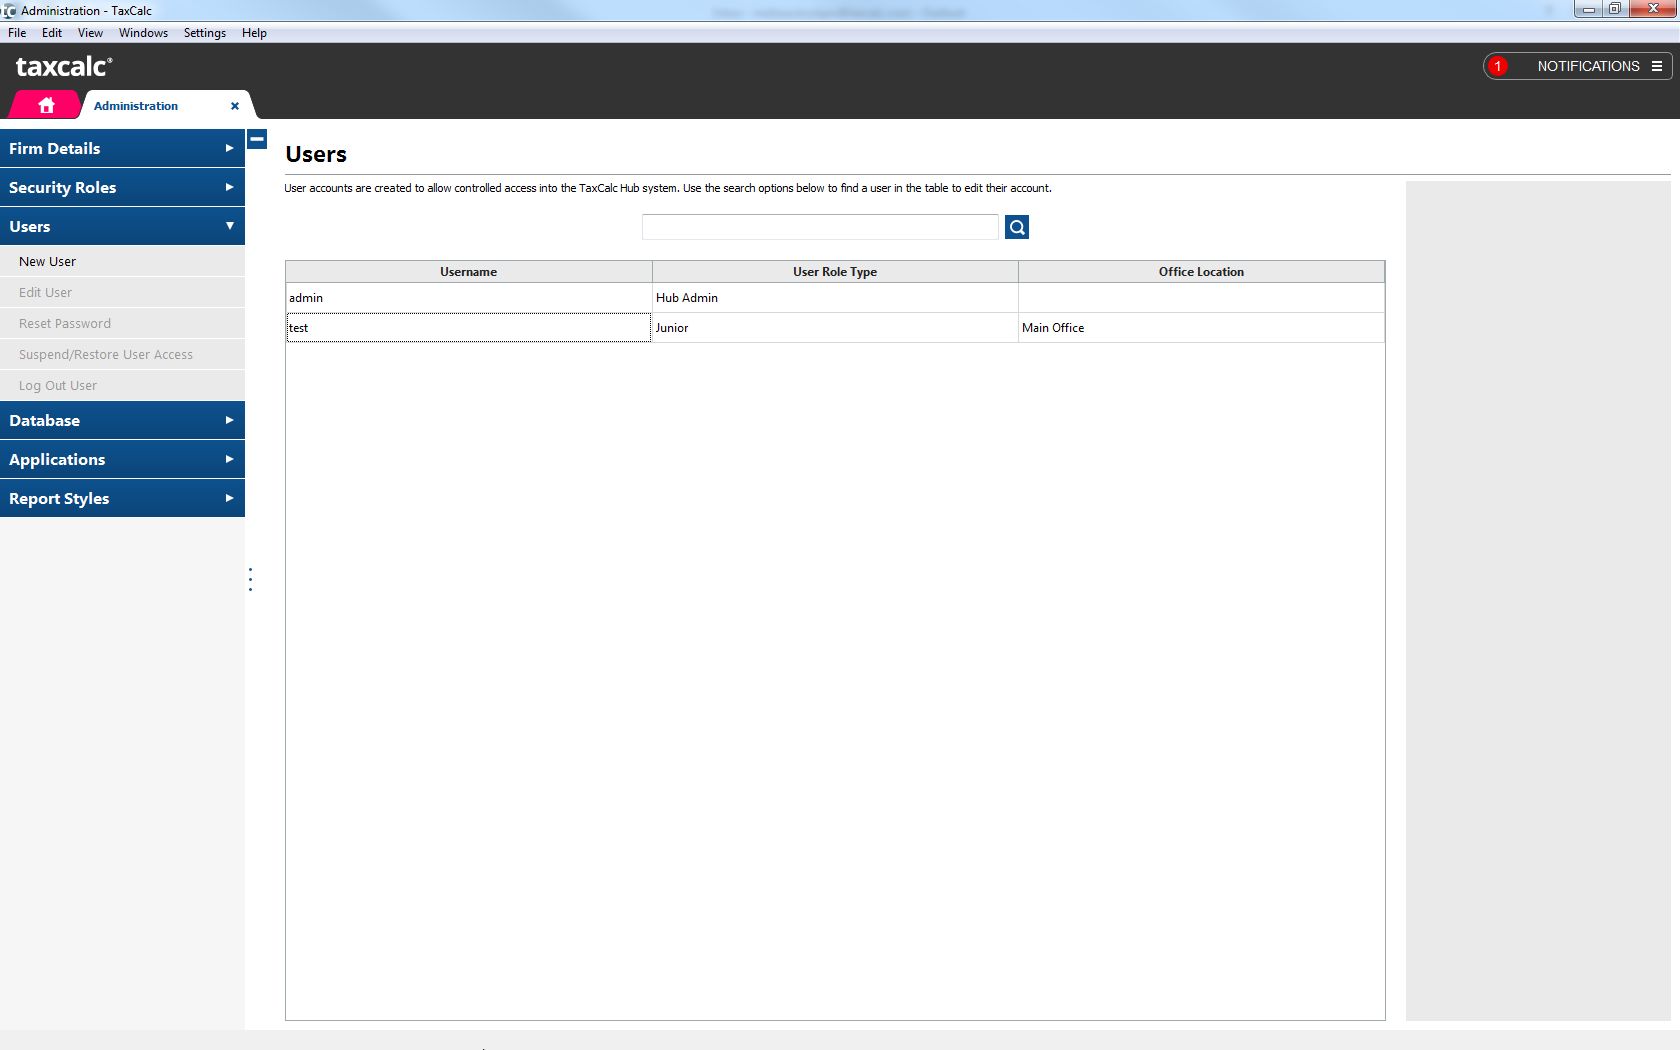Select Log Out User option
1680x1050 pixels.
pyautogui.click(x=122, y=385)
